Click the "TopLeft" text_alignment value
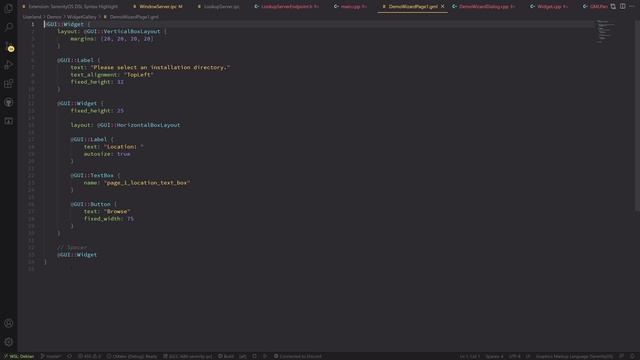This screenshot has height=360, width=640. [139, 75]
